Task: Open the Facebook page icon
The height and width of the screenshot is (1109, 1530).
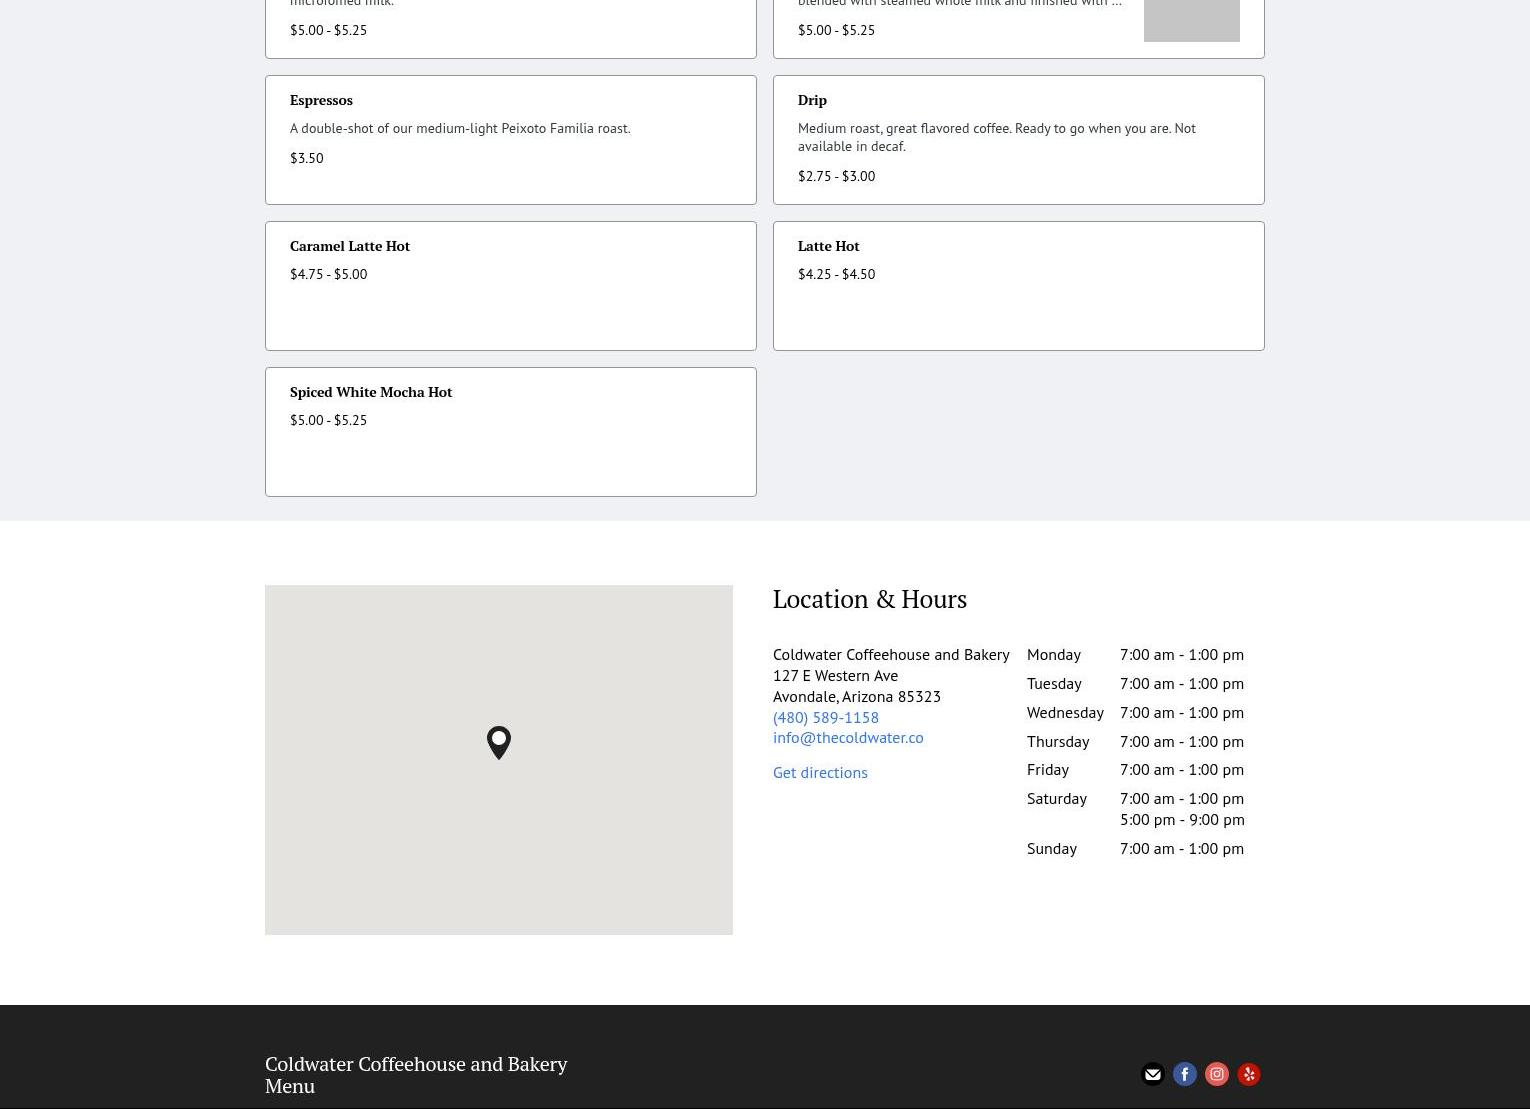Action: (1184, 1074)
